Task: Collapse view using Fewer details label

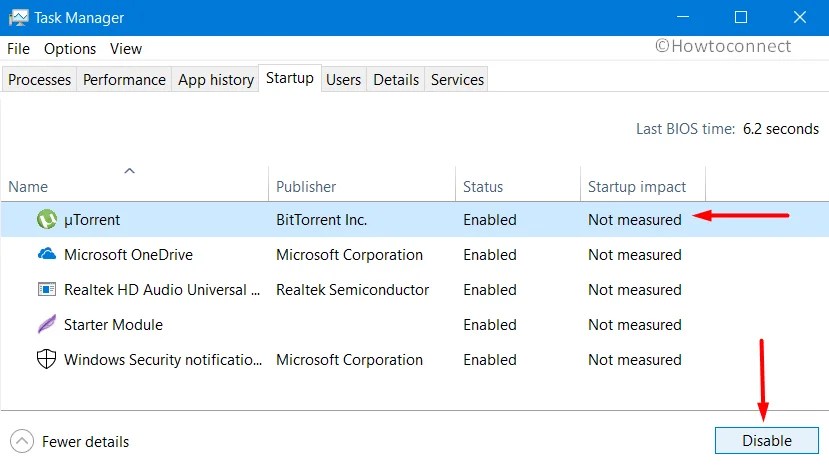Action: point(85,442)
